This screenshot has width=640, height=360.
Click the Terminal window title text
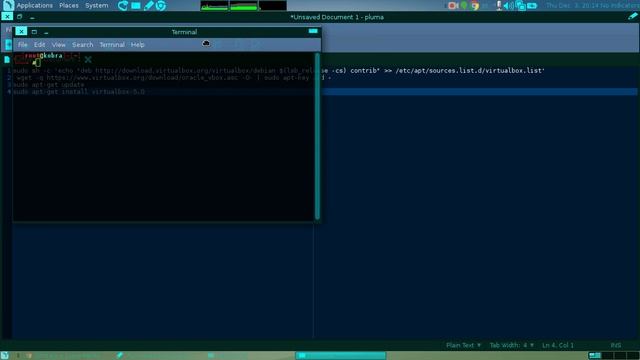coord(184,32)
